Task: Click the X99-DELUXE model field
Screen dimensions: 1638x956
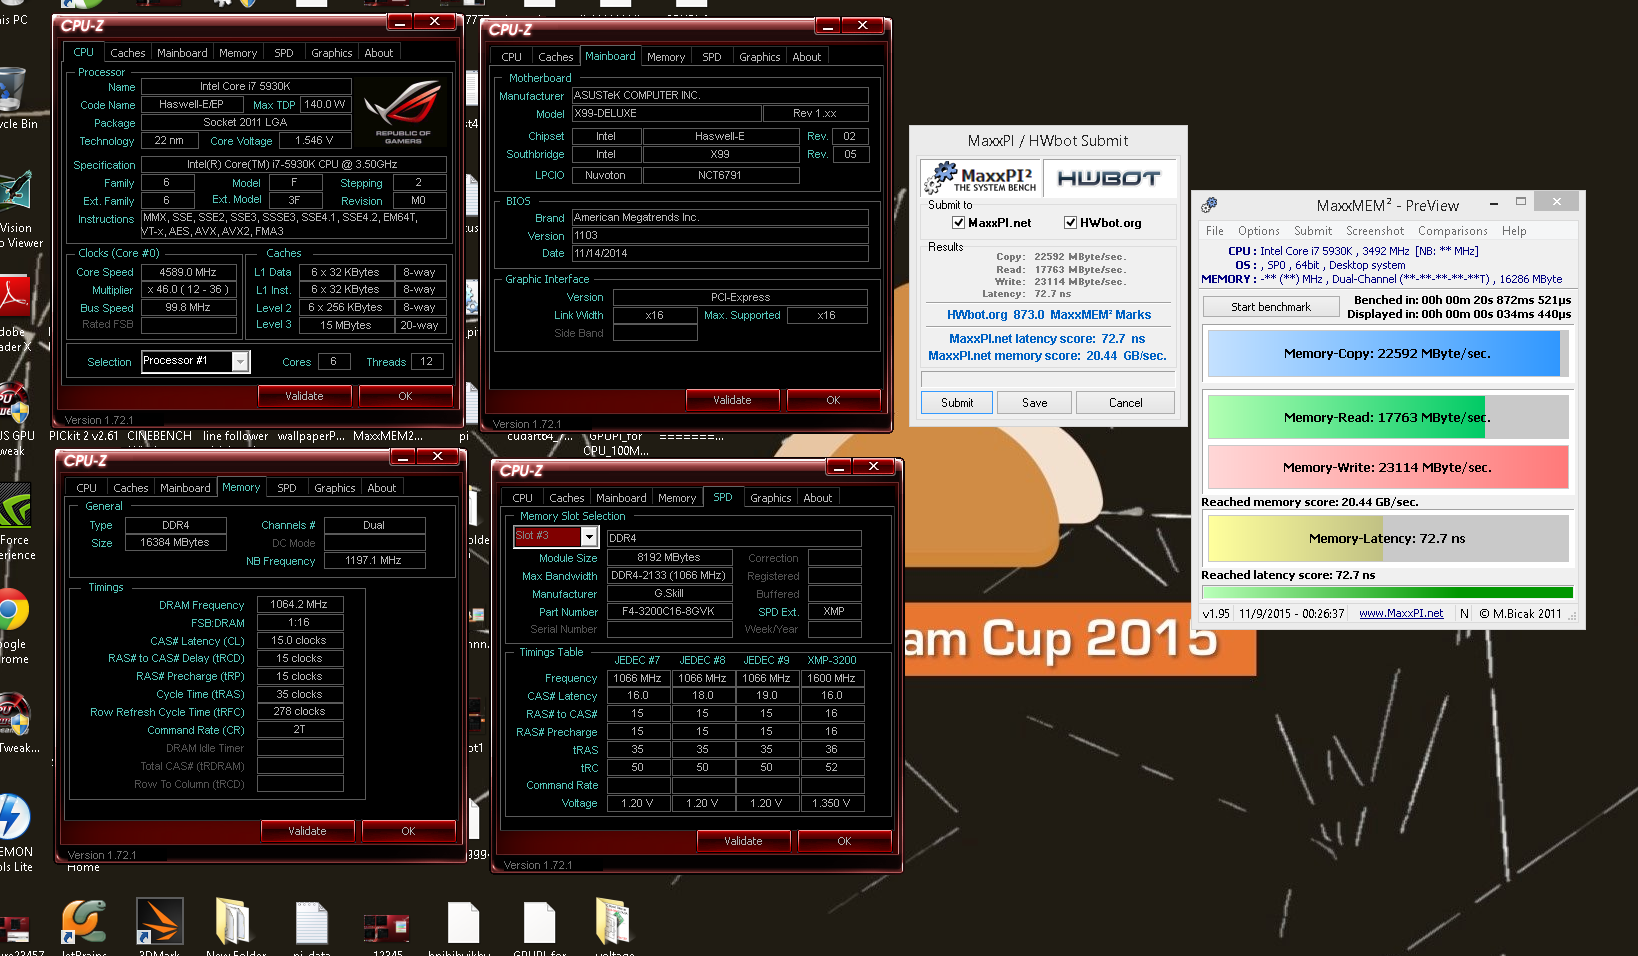Action: pos(666,114)
